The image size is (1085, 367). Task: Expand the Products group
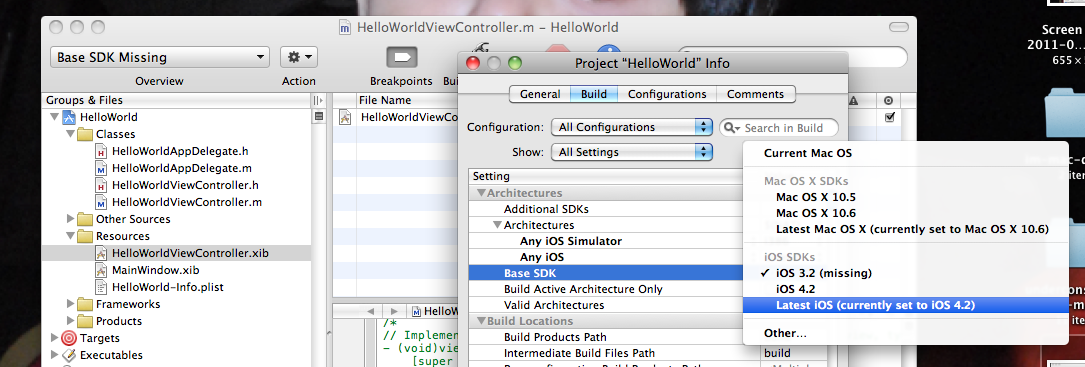70,321
